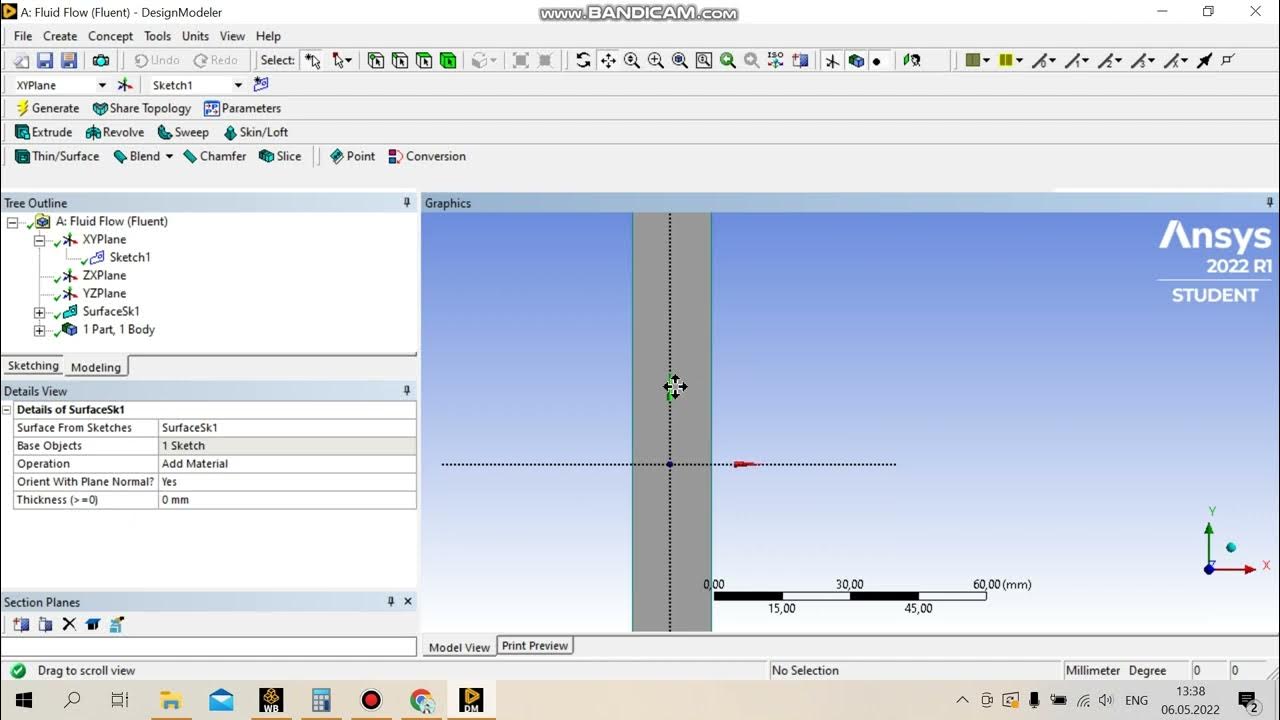Open the File menu
The height and width of the screenshot is (720, 1280).
coord(23,36)
